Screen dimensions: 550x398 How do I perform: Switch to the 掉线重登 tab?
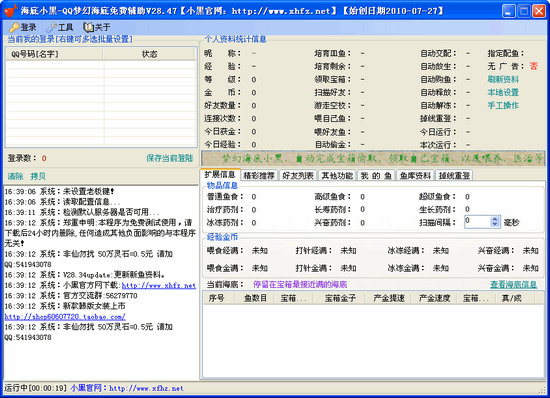pos(454,175)
